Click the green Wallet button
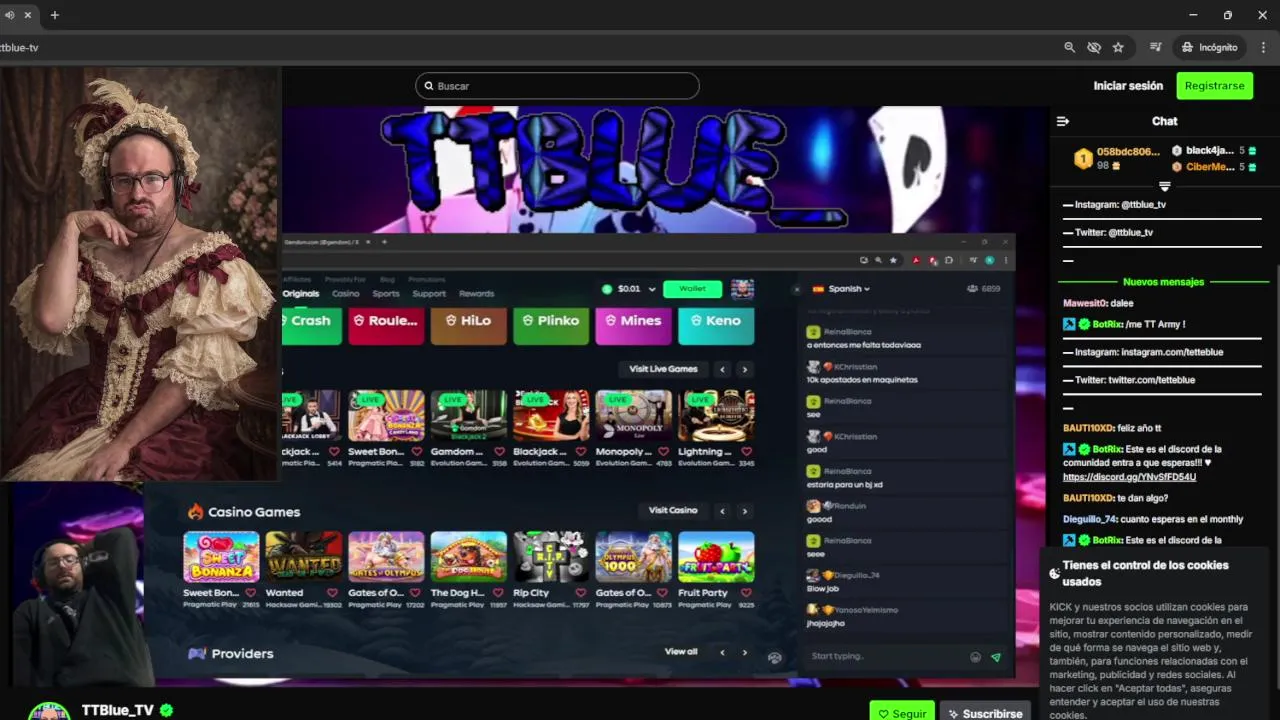The height and width of the screenshot is (720, 1280). pos(692,289)
